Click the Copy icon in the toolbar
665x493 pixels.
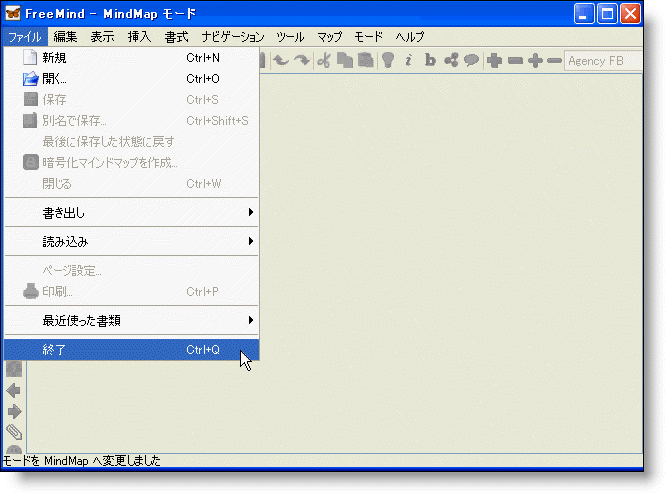(x=345, y=61)
